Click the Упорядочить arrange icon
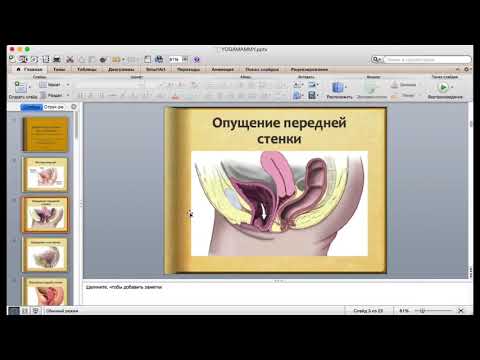The height and width of the screenshot is (360, 480). [x=337, y=87]
